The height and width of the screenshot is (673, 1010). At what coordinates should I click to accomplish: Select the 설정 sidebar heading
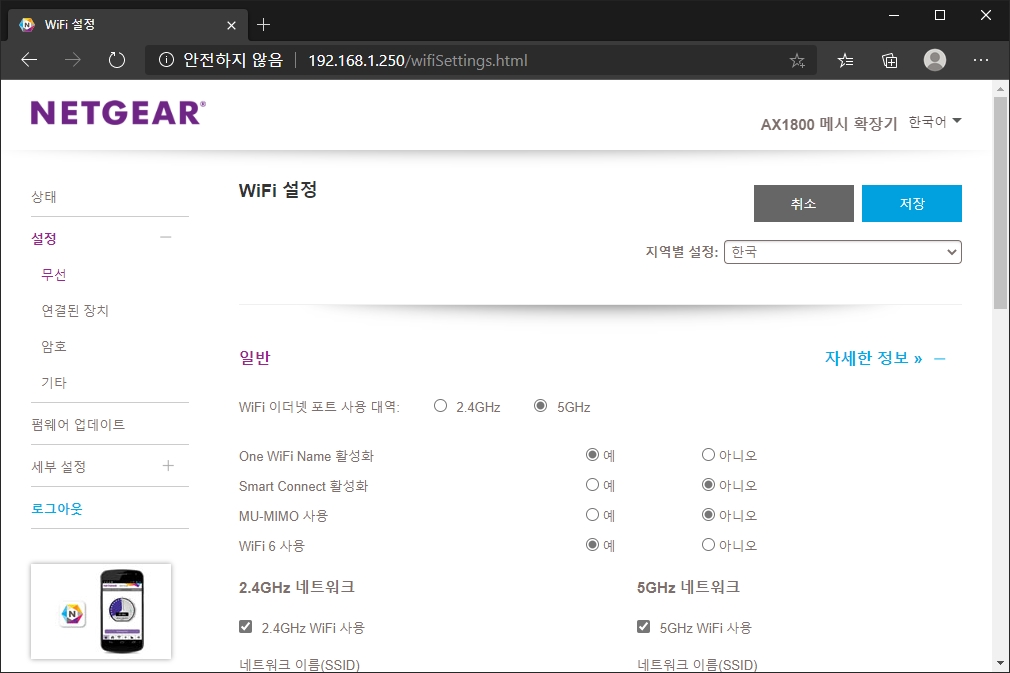[x=44, y=238]
